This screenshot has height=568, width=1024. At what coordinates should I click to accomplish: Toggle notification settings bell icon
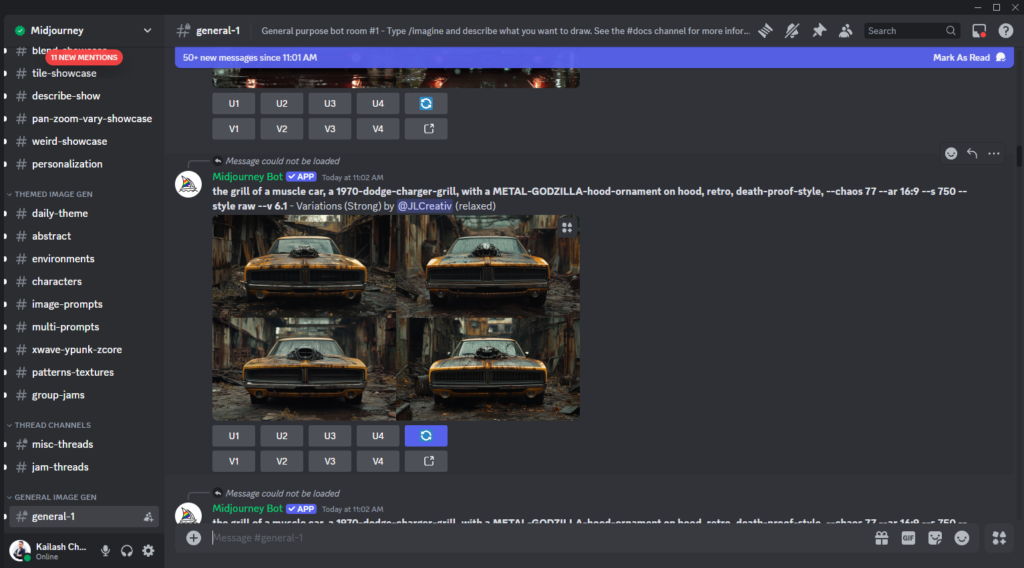[792, 31]
